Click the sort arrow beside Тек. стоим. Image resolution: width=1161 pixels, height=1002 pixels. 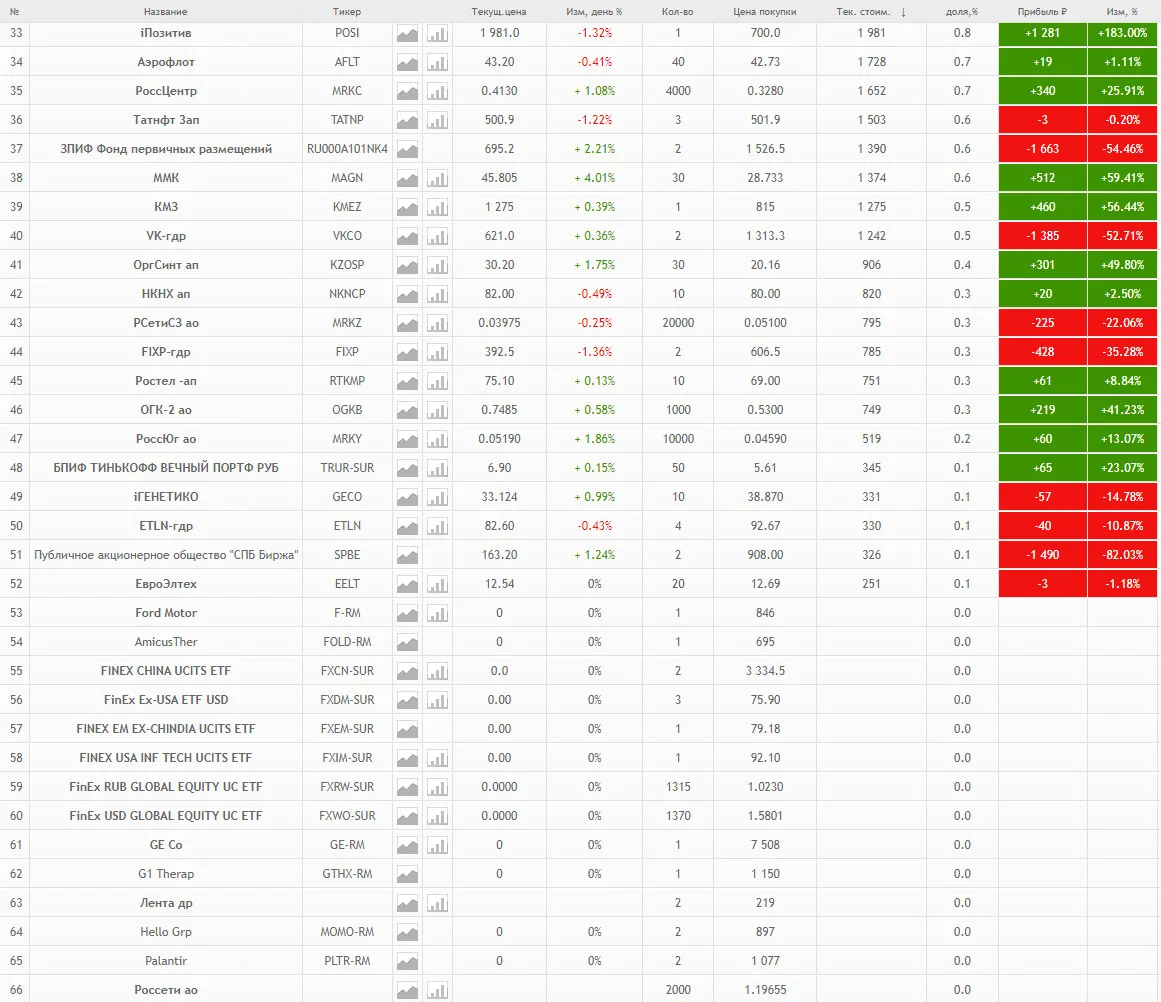pos(903,12)
